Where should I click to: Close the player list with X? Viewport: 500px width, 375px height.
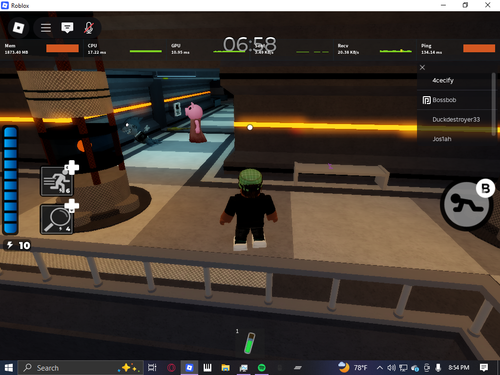(422, 67)
